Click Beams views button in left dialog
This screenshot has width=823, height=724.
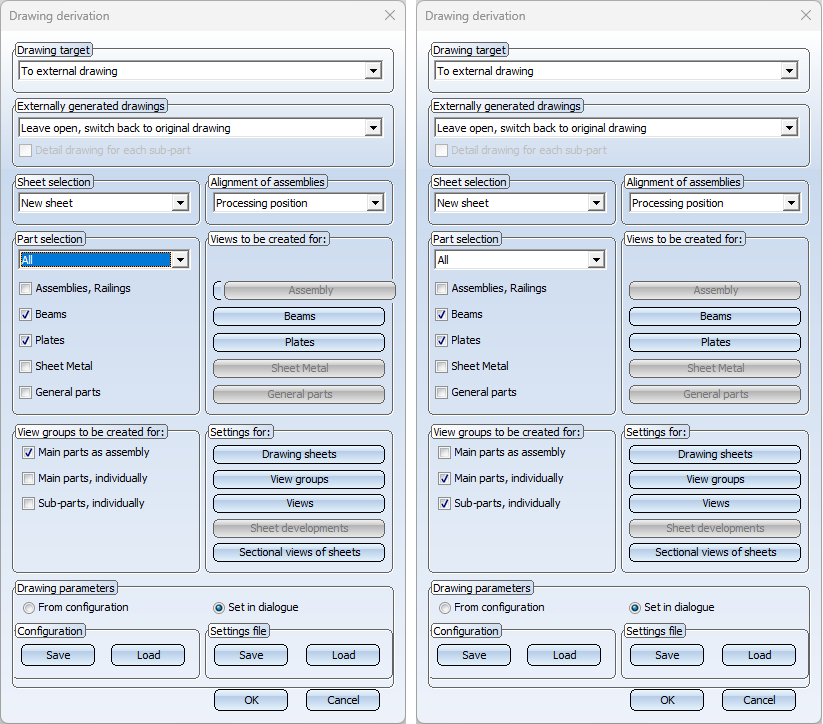pos(299,316)
